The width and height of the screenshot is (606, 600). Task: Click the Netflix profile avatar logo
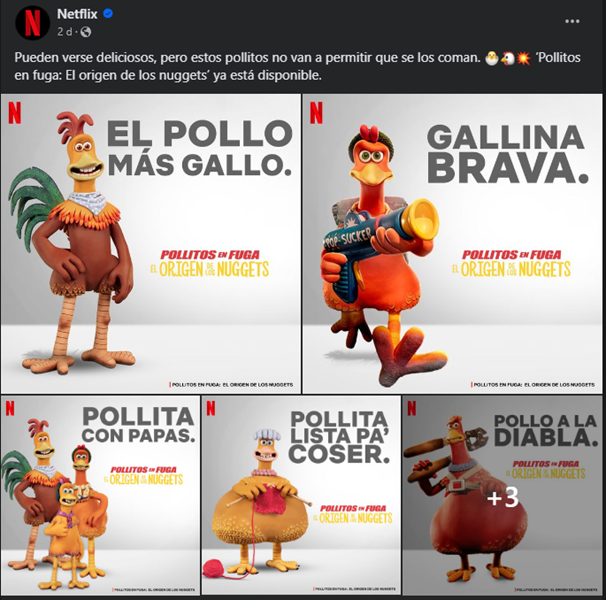click(32, 23)
